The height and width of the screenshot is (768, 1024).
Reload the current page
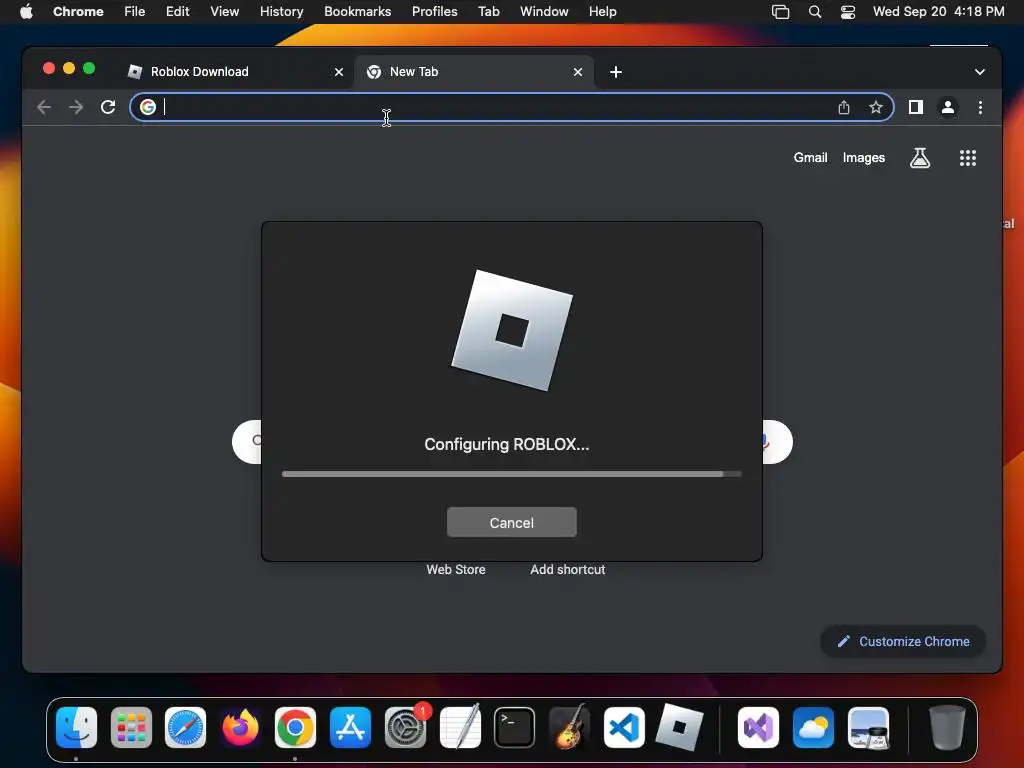pyautogui.click(x=108, y=107)
